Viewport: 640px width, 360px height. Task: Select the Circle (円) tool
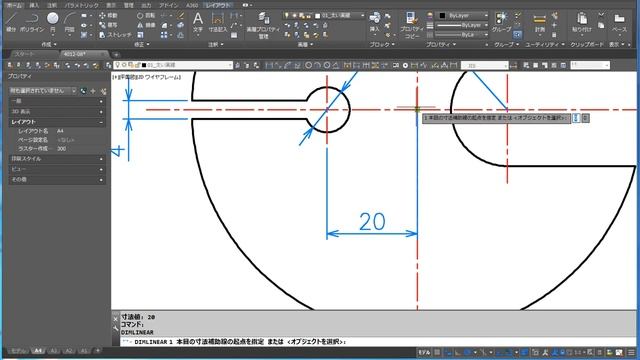(53, 22)
